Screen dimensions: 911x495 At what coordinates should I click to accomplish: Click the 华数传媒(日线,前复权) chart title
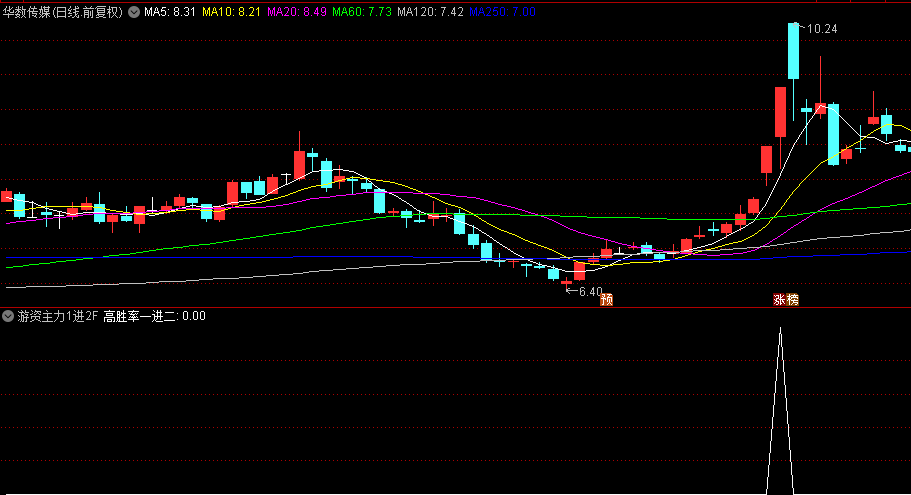pyautogui.click(x=63, y=12)
